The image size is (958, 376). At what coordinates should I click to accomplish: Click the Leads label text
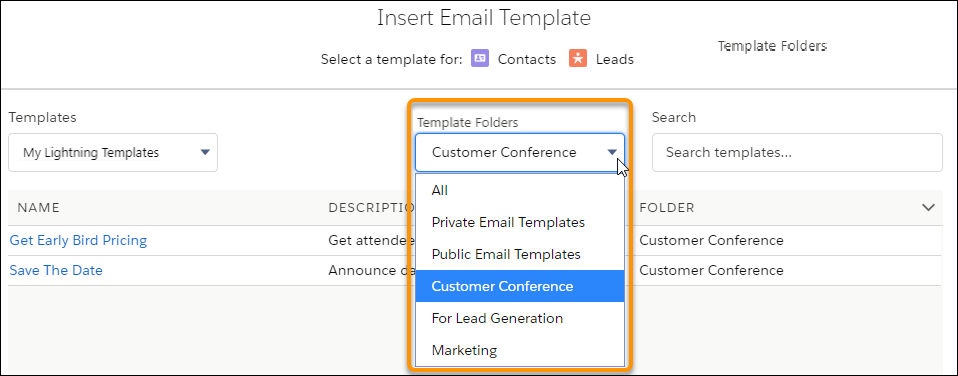(x=615, y=59)
